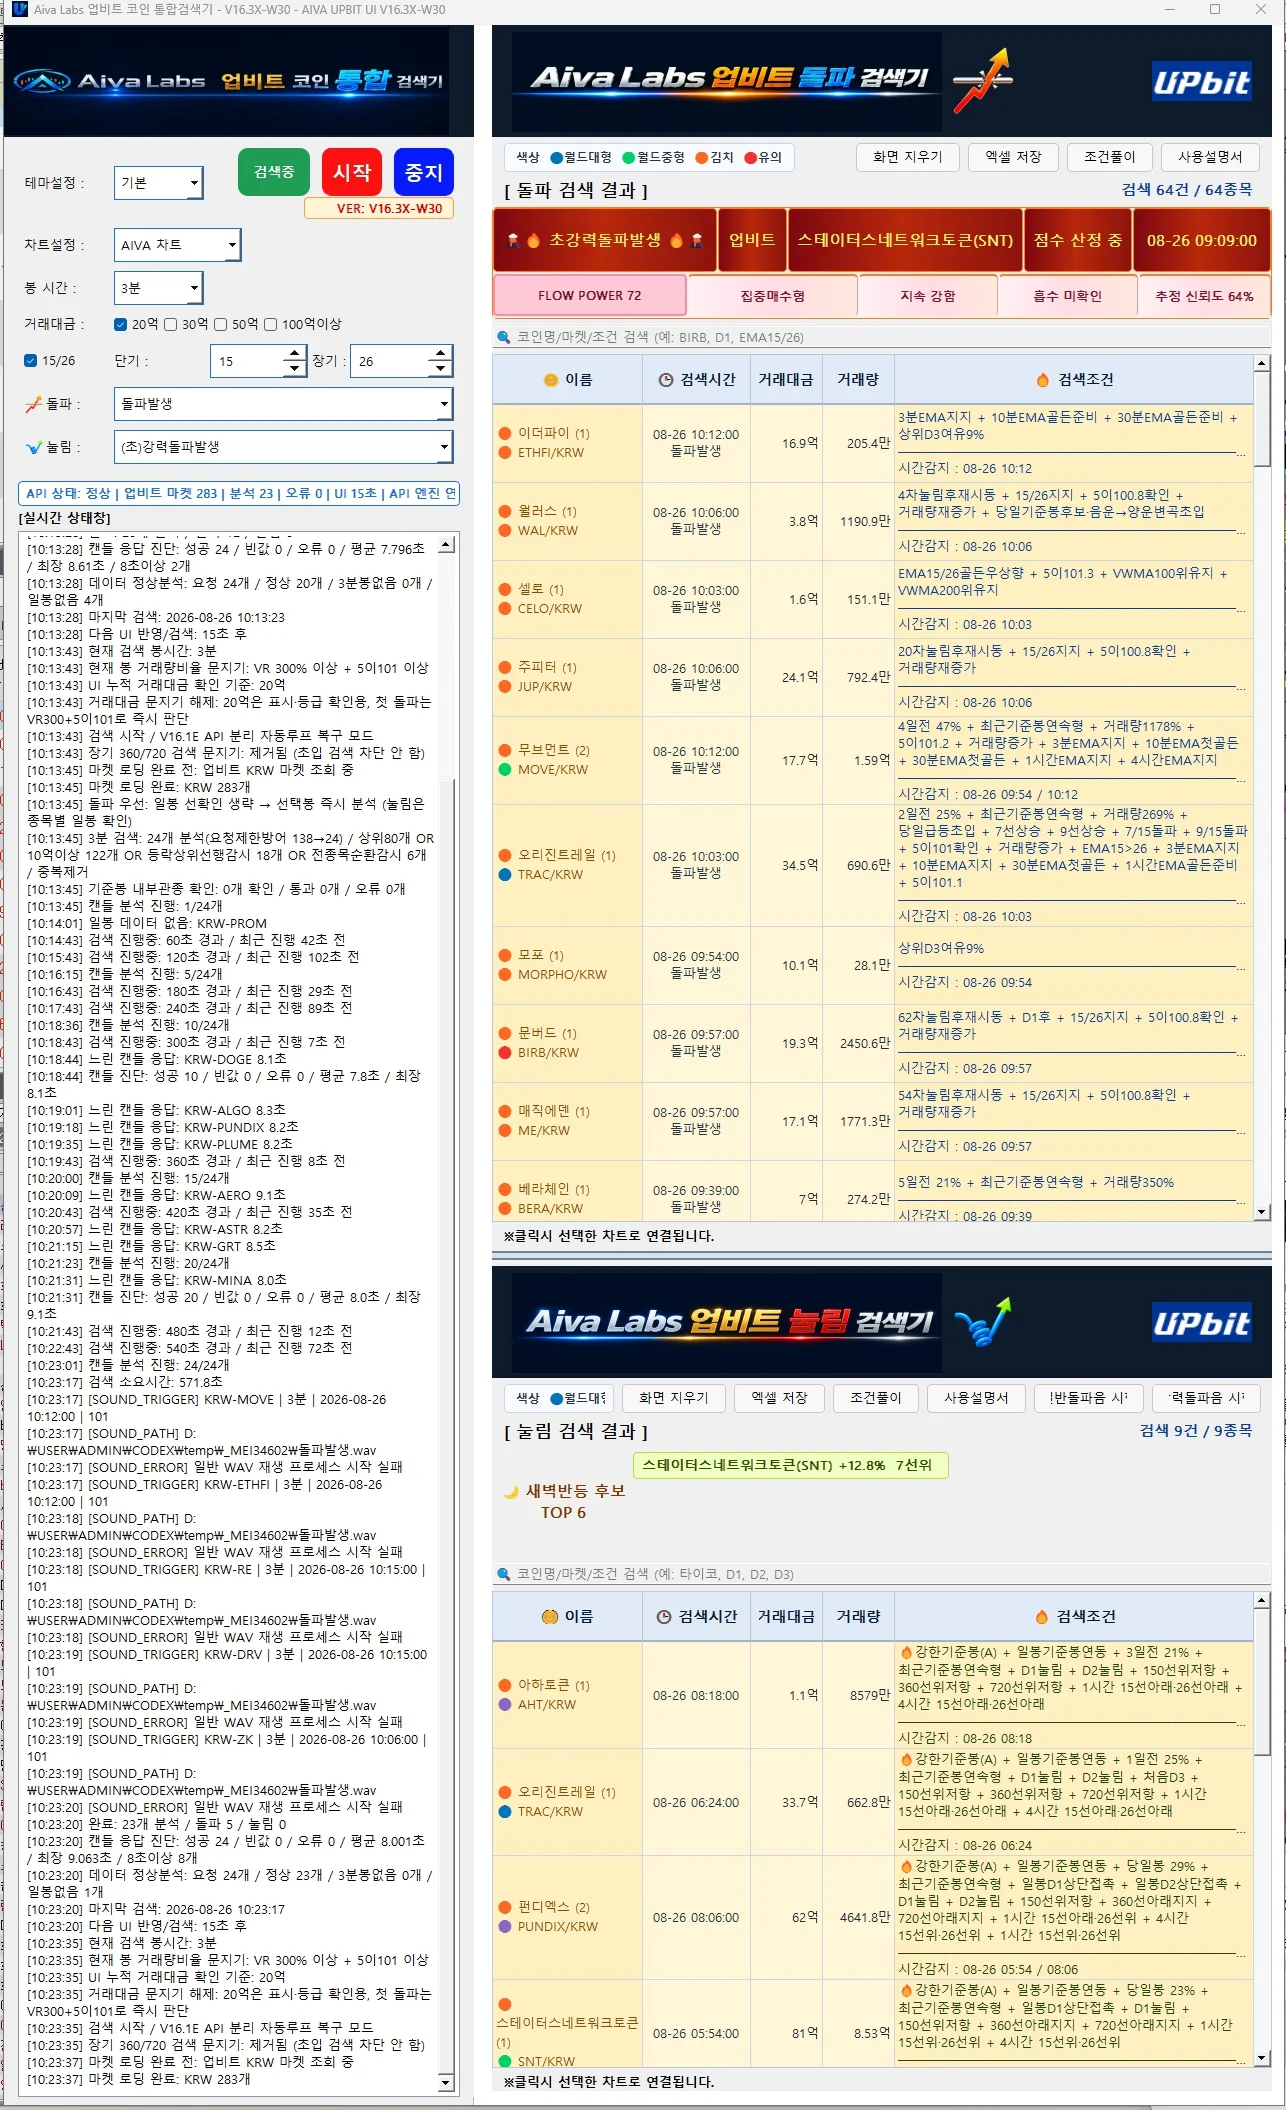Uncheck the 20억 trading value checkbox
The image size is (1286, 2110).
120,324
